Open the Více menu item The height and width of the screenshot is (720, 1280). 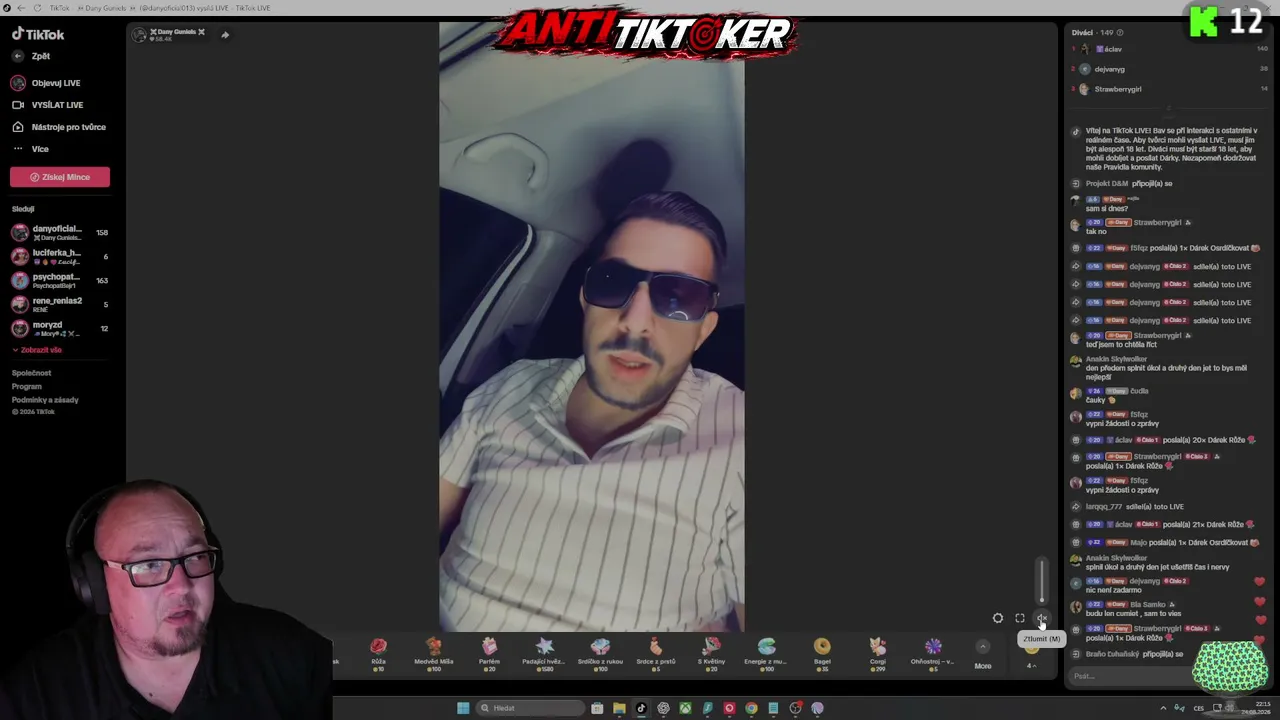pos(30,149)
